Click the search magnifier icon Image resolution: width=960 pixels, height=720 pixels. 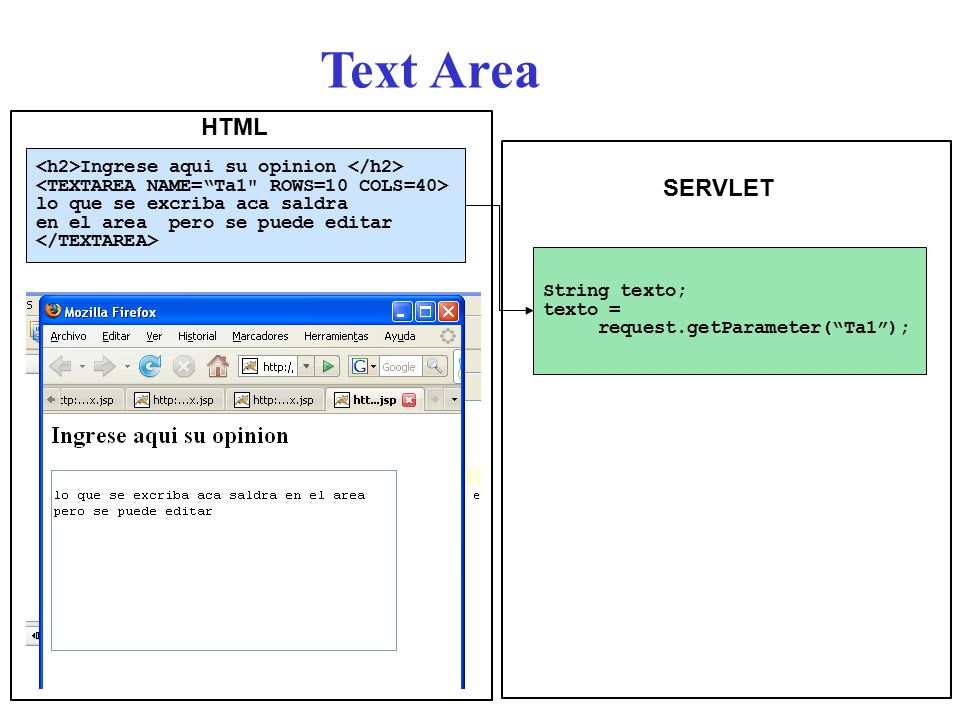(435, 366)
